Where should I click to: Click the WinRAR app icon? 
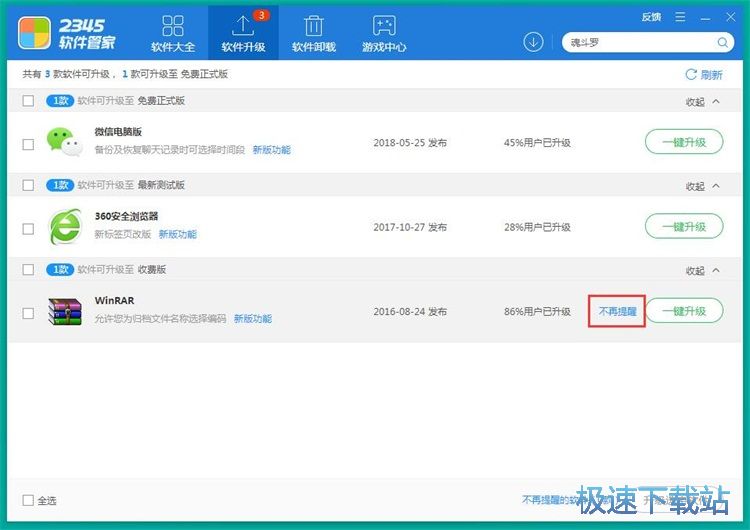[x=65, y=311]
